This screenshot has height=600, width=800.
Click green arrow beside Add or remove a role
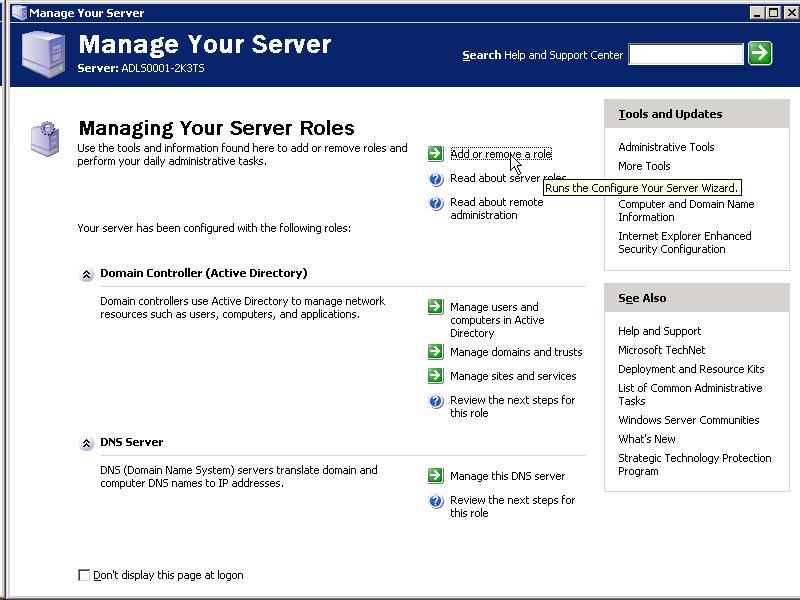click(435, 154)
